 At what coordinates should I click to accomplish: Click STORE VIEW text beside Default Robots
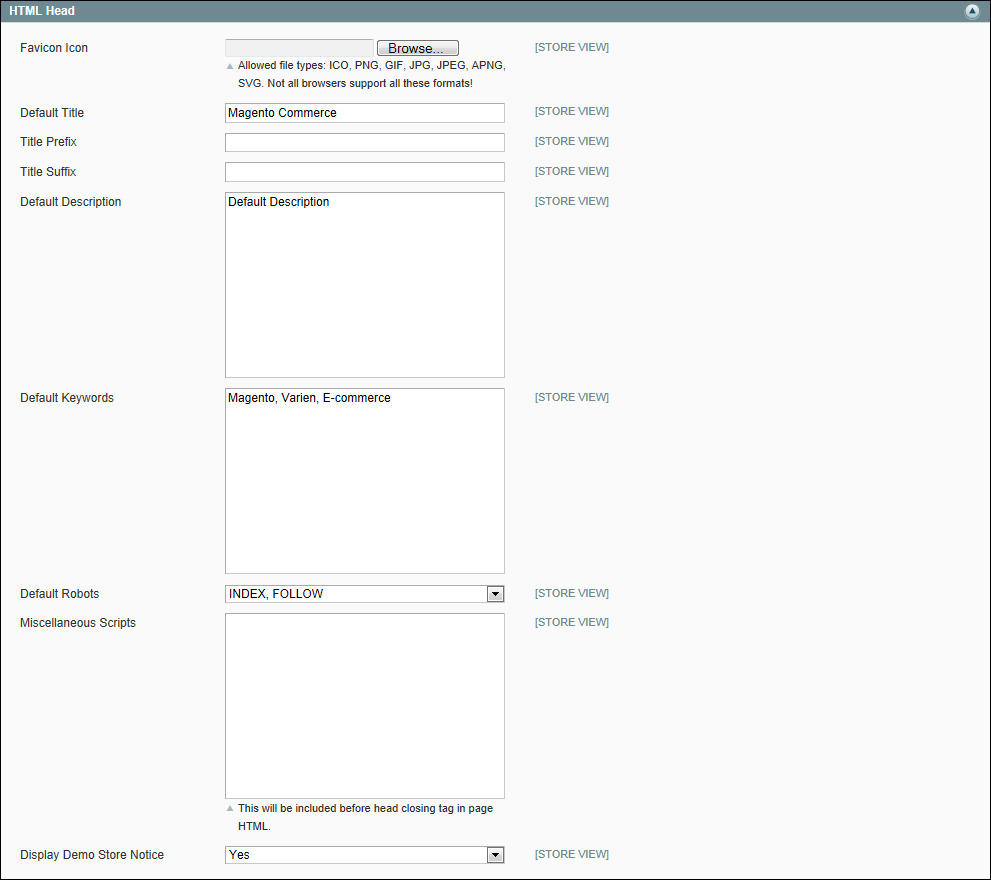[x=572, y=593]
